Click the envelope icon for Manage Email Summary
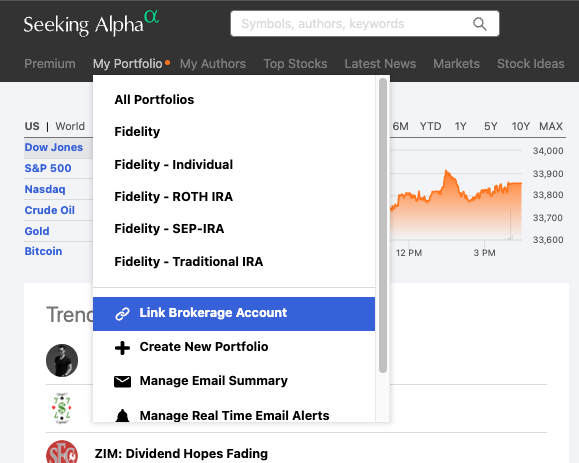This screenshot has width=579, height=463. tap(122, 381)
